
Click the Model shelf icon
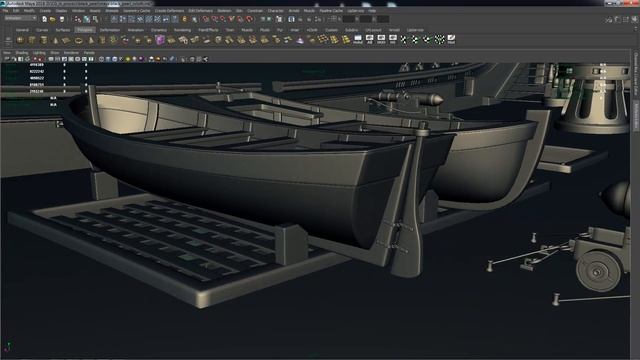coord(358,39)
